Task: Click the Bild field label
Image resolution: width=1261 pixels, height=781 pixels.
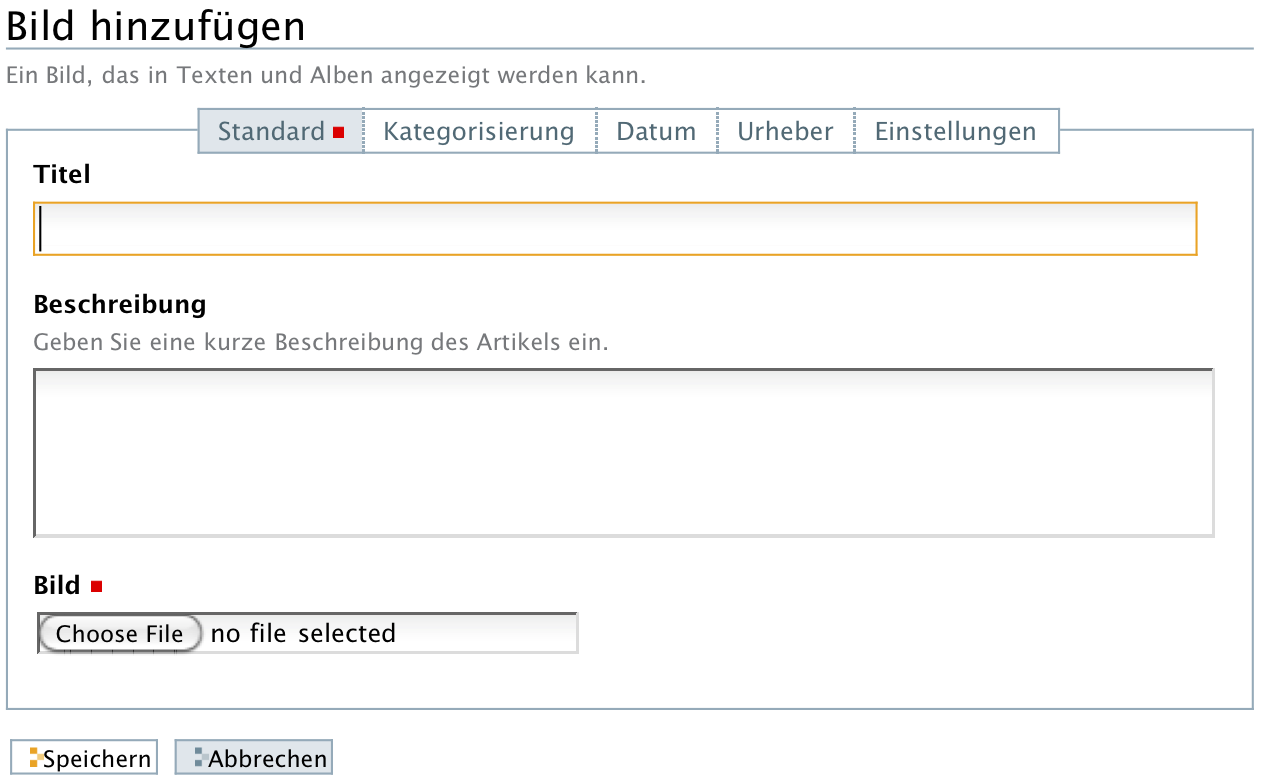Action: [x=57, y=585]
